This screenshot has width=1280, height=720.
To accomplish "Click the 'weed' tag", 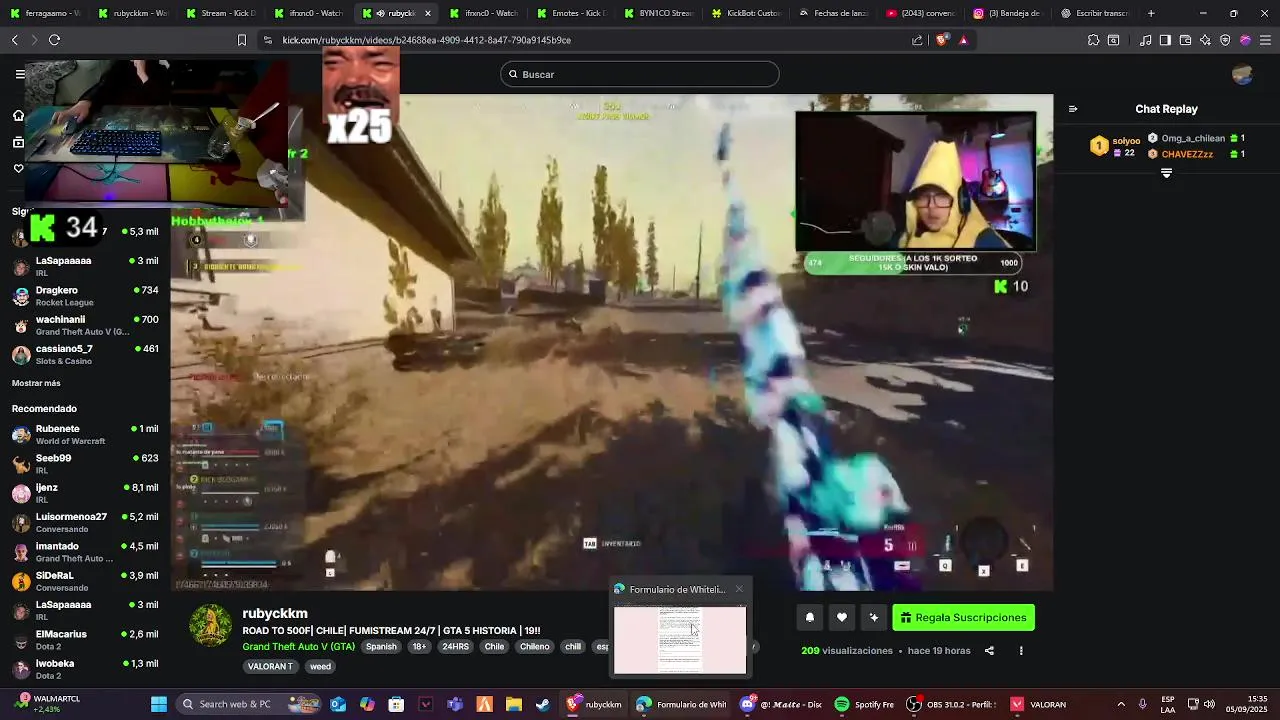I will 320,666.
